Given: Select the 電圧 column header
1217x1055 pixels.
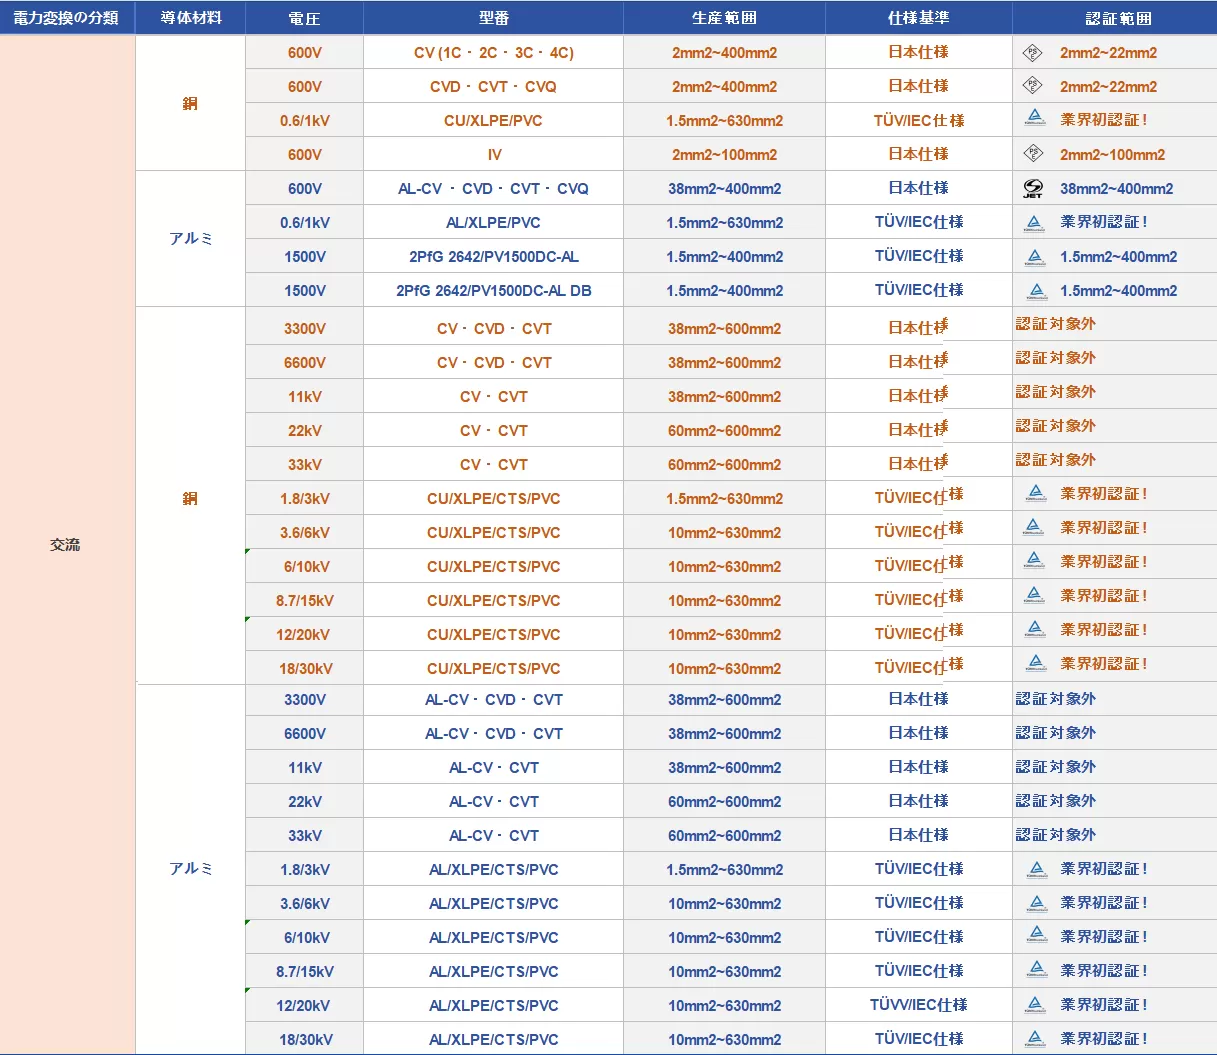Looking at the screenshot, I should coord(304,18).
